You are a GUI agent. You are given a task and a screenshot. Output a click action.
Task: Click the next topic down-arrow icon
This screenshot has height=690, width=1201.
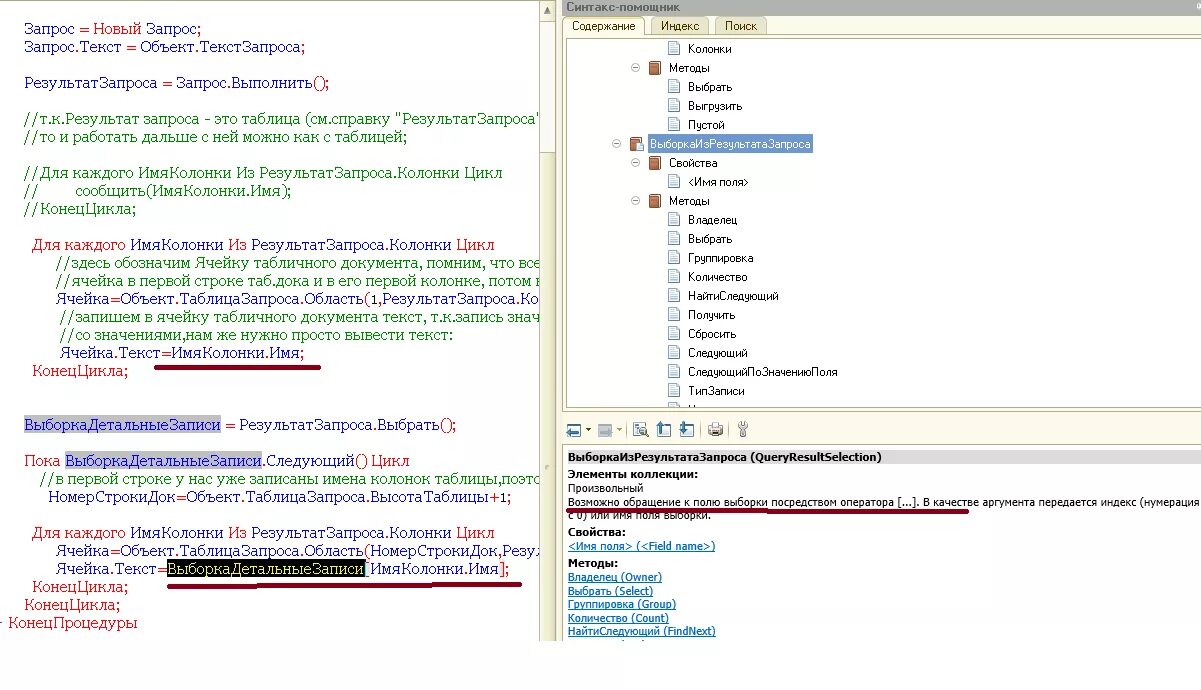click(686, 430)
